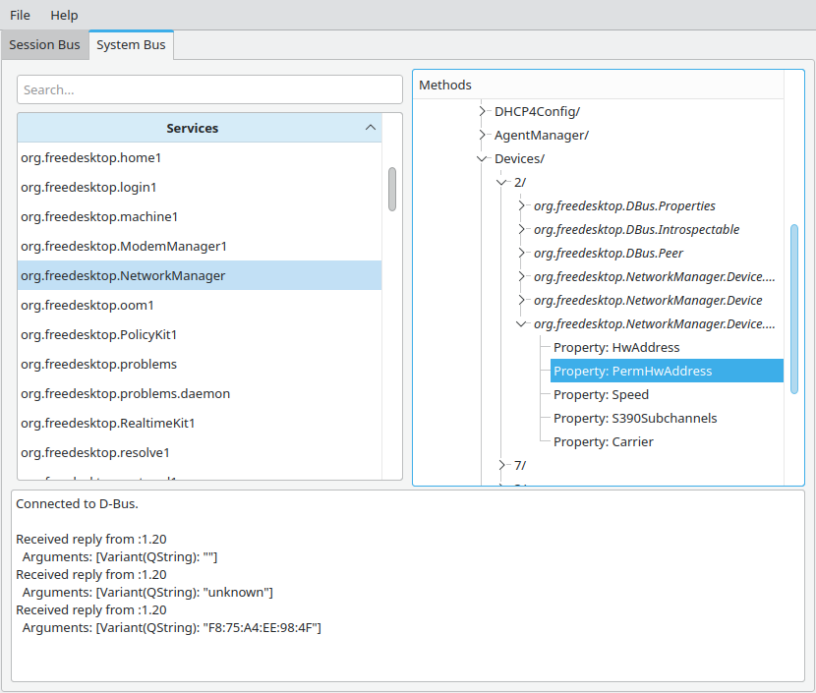816x693 pixels.
Task: Sort by the Services column header
Action: point(192,128)
